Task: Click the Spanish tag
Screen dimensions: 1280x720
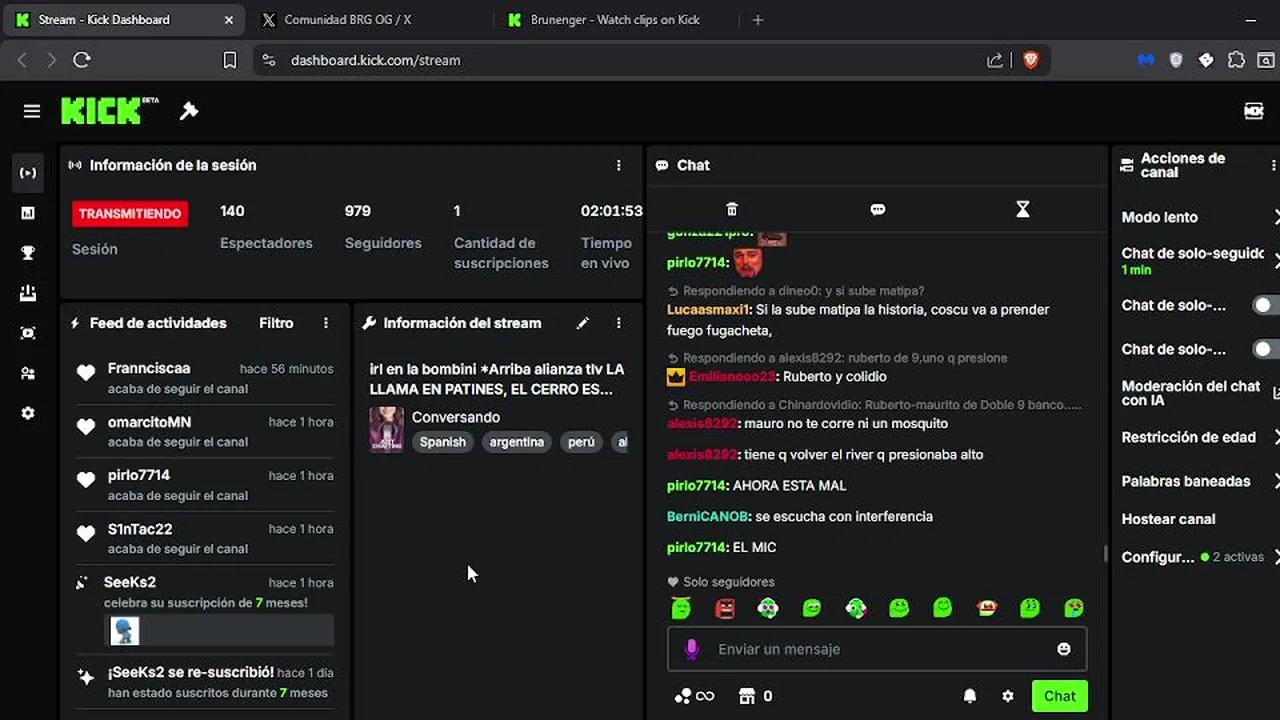Action: pos(443,442)
